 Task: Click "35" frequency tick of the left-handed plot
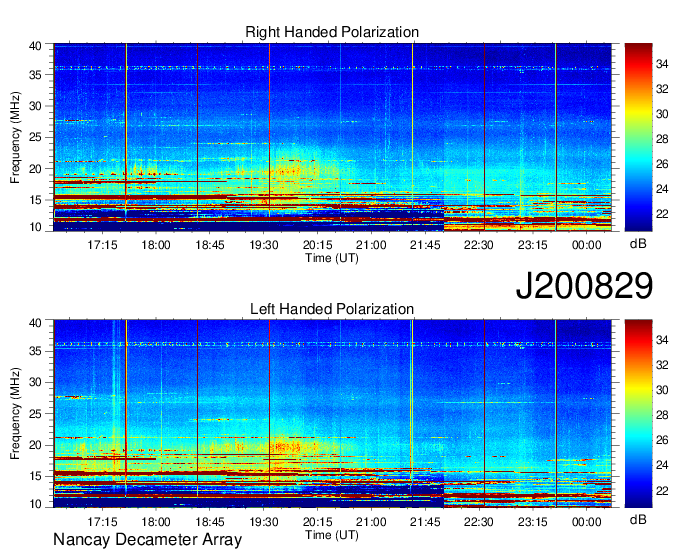[35, 351]
